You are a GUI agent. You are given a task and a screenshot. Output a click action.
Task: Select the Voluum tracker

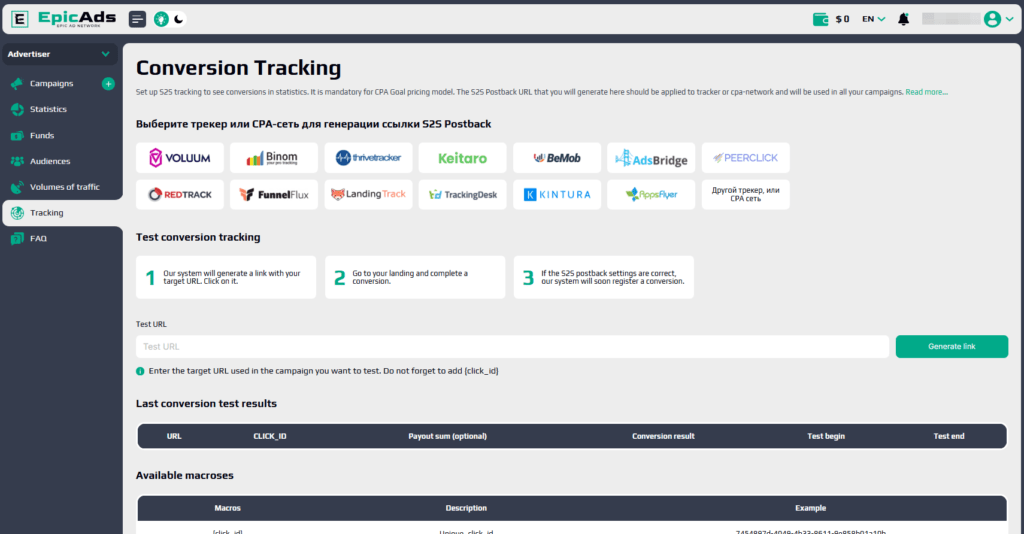click(180, 158)
